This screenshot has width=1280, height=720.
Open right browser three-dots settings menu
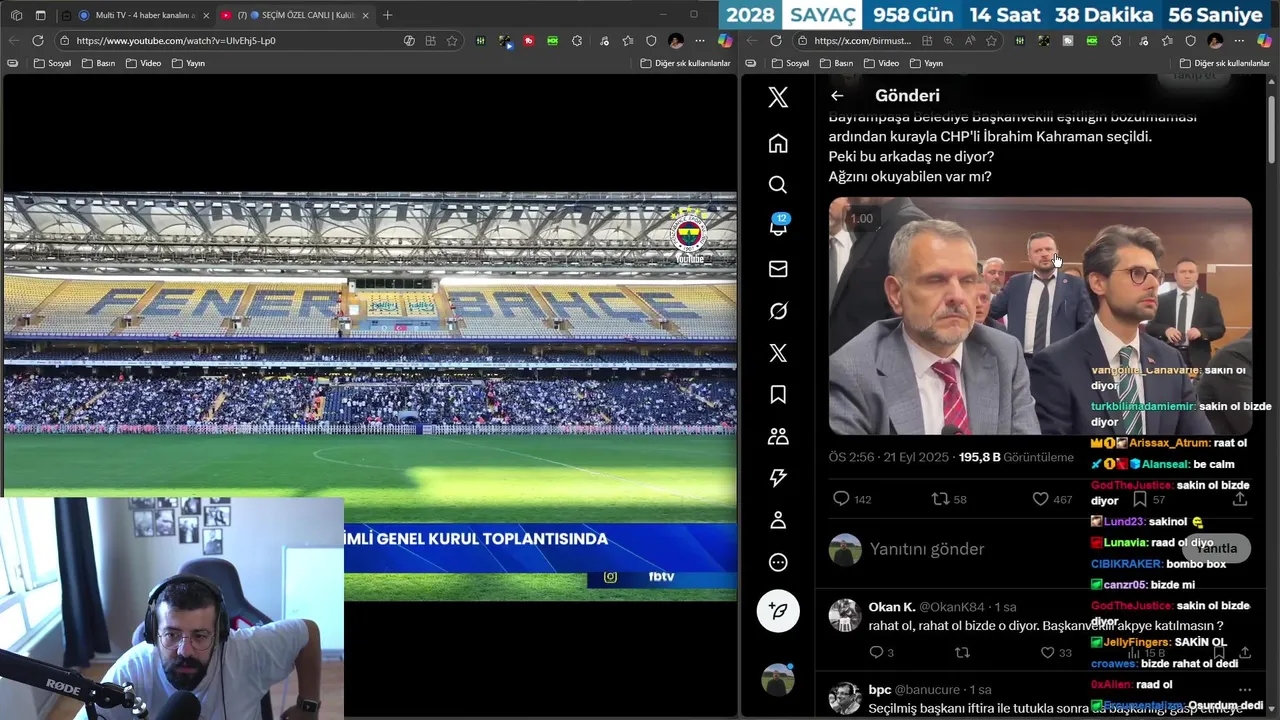pyautogui.click(x=1240, y=40)
